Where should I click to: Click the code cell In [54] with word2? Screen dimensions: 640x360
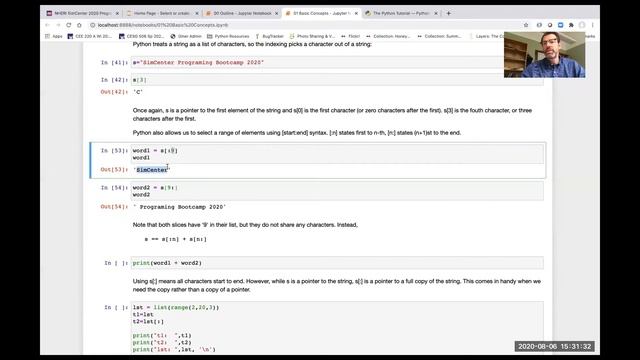[337, 191]
